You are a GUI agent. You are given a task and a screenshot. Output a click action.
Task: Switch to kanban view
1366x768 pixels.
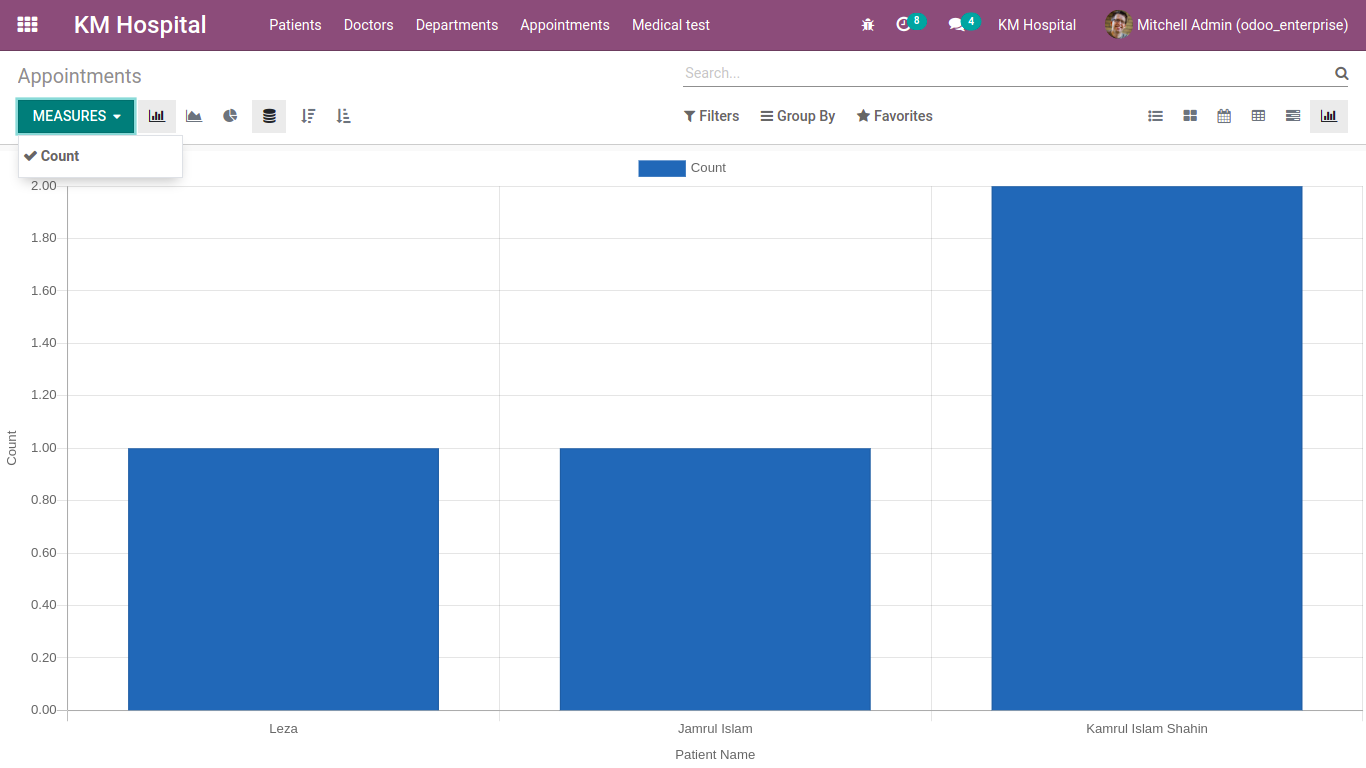coord(1190,116)
